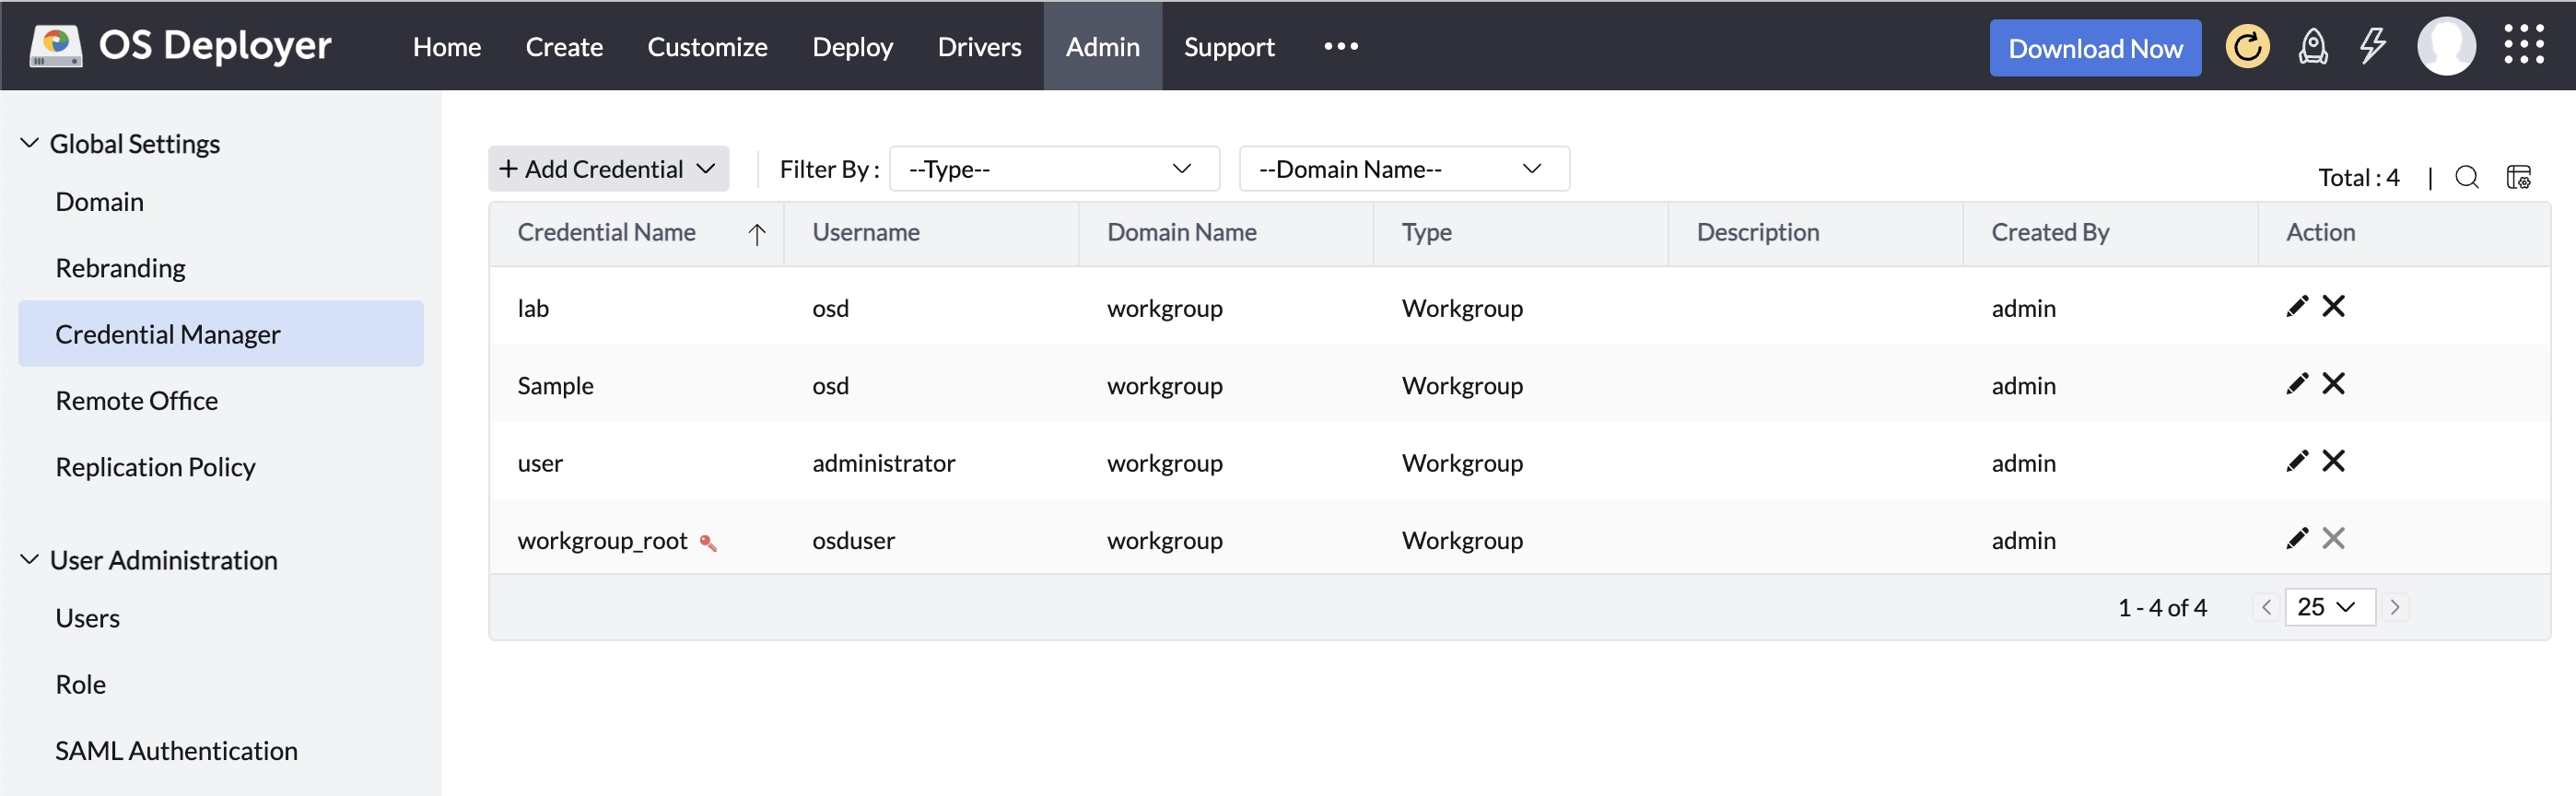Click the refresh icon in top bar
Image resolution: width=2576 pixels, height=796 pixels.
pos(2247,47)
